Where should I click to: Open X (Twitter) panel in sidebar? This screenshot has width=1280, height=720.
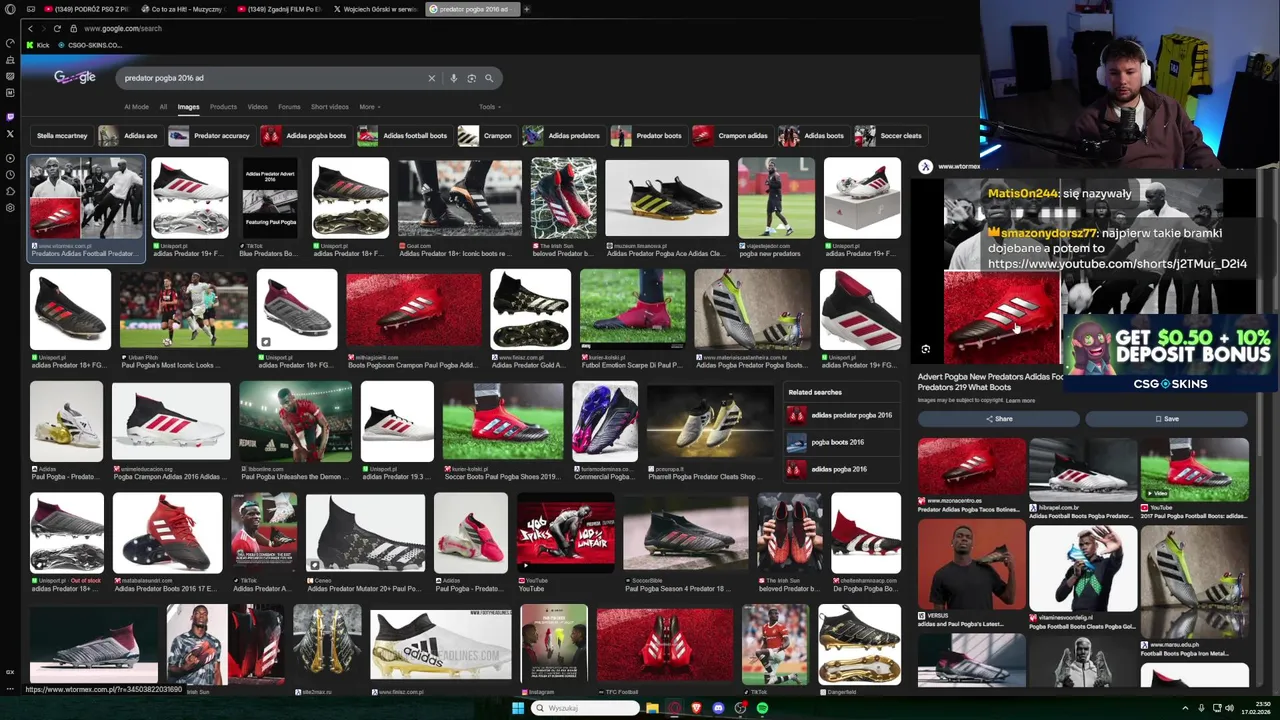10,133
